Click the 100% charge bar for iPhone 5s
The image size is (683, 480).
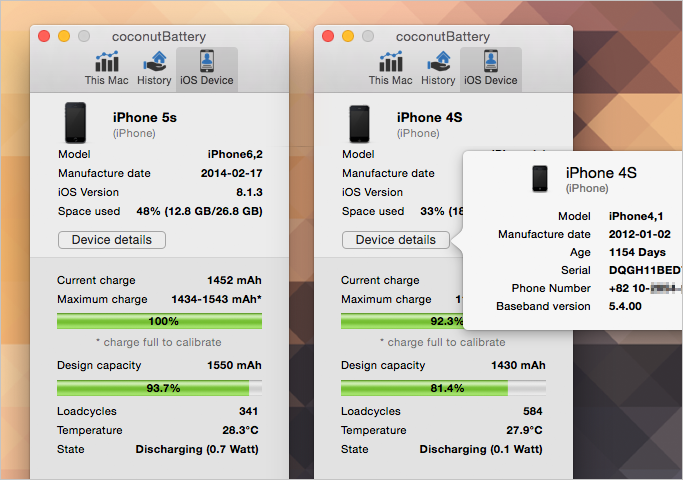click(159, 321)
